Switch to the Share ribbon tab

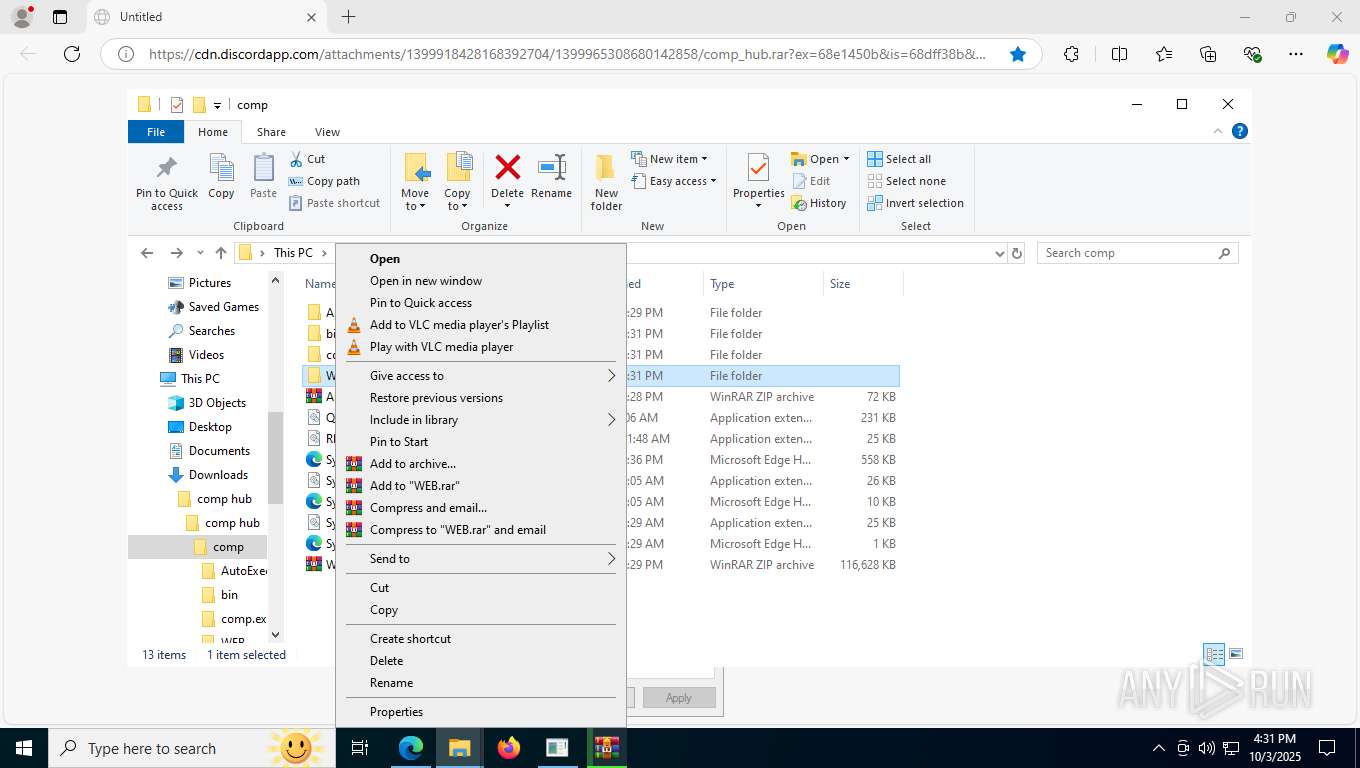click(x=271, y=132)
